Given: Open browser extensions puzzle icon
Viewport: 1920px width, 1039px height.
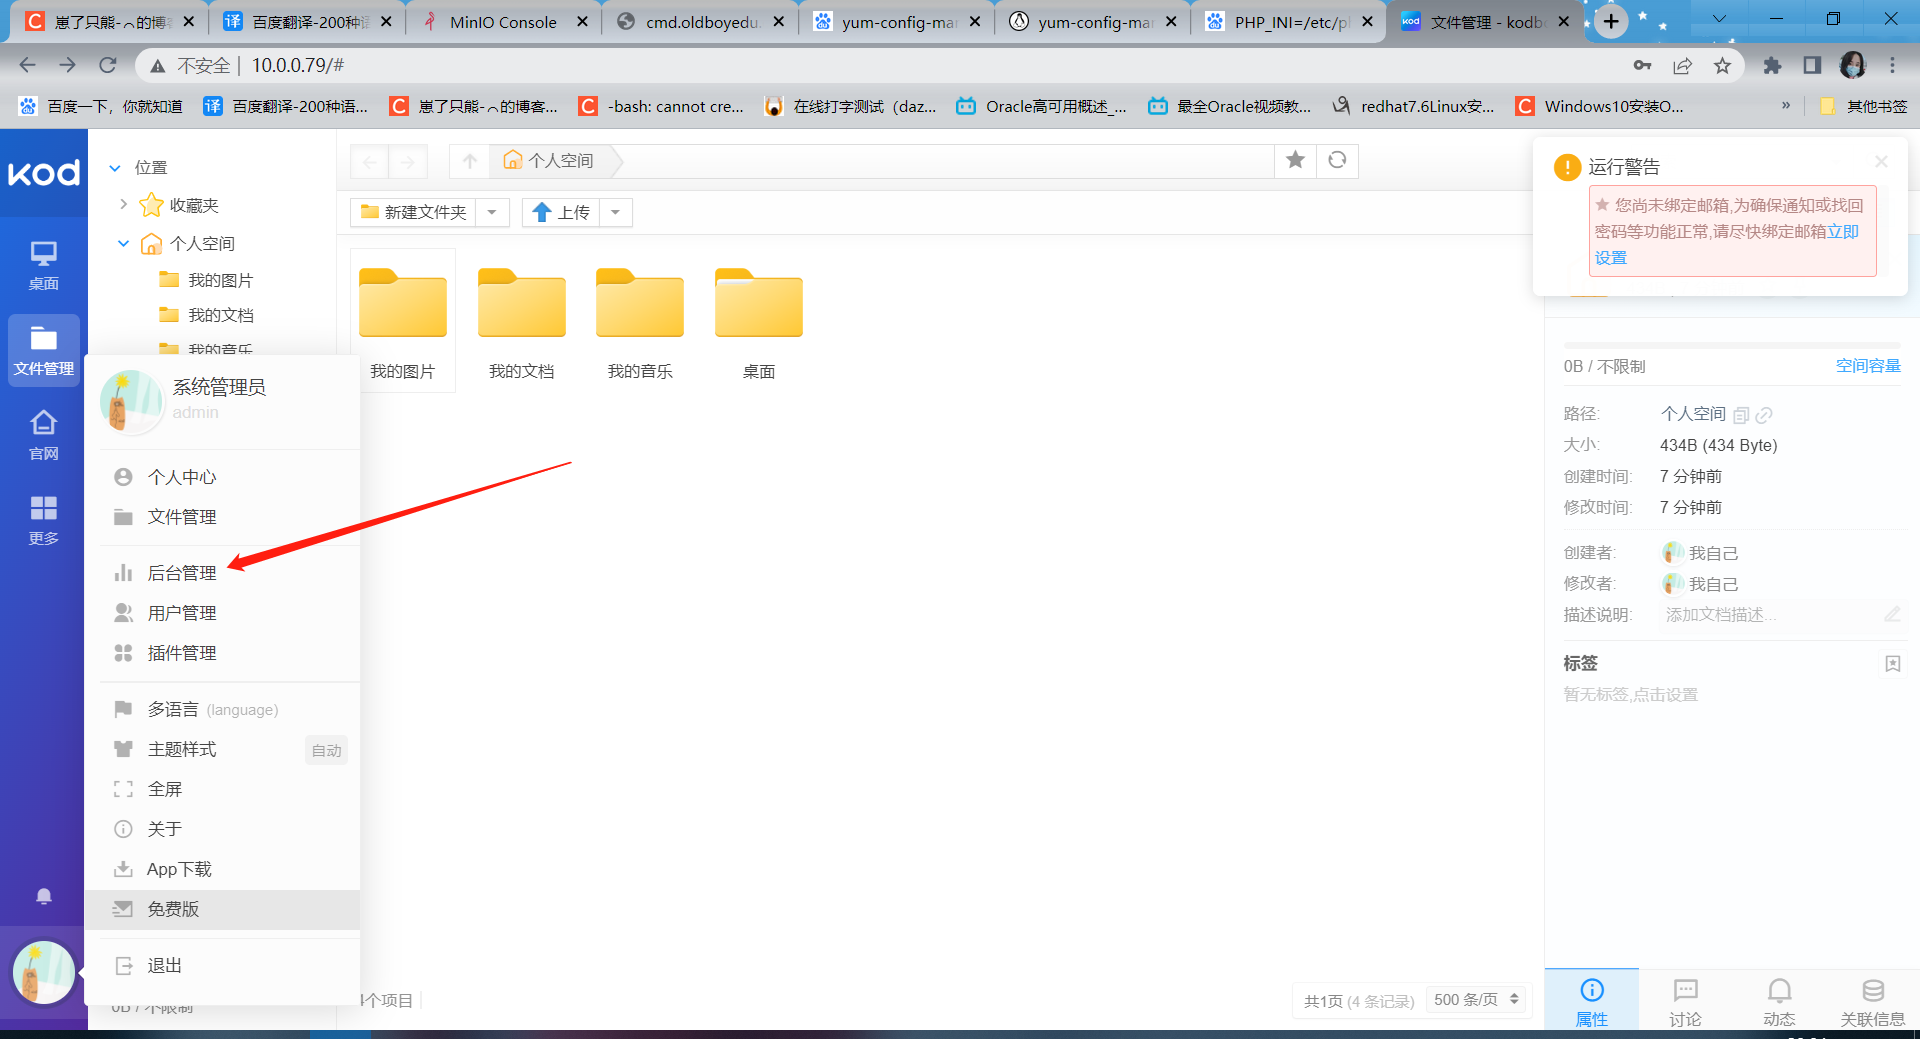Looking at the screenshot, I should click(1772, 65).
